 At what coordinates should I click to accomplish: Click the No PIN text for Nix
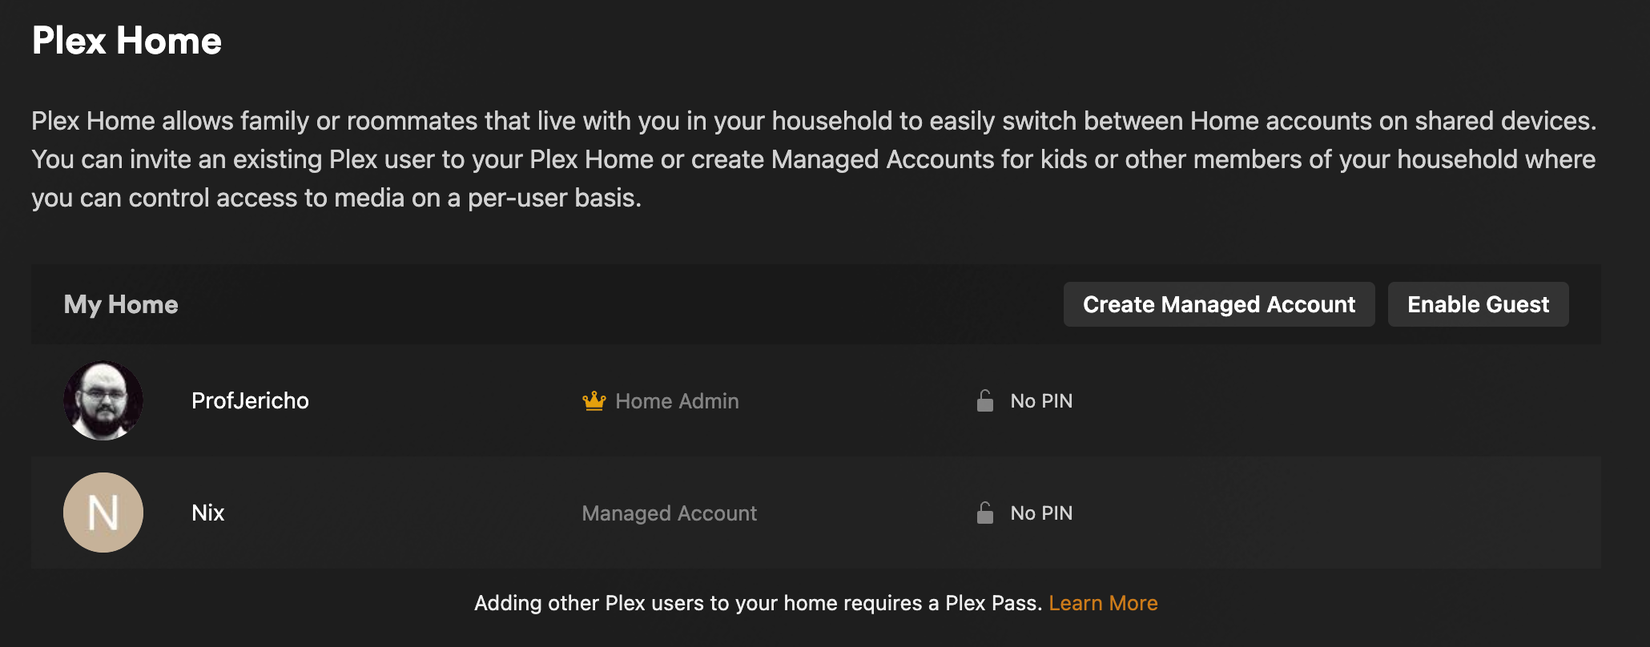tap(1041, 513)
